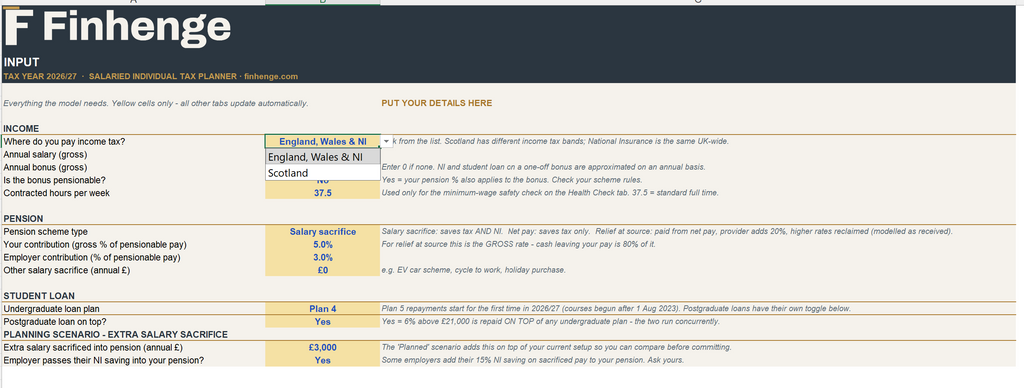This screenshot has width=1024, height=388.
Task: Click the PENSION section heading
Action: [23, 219]
